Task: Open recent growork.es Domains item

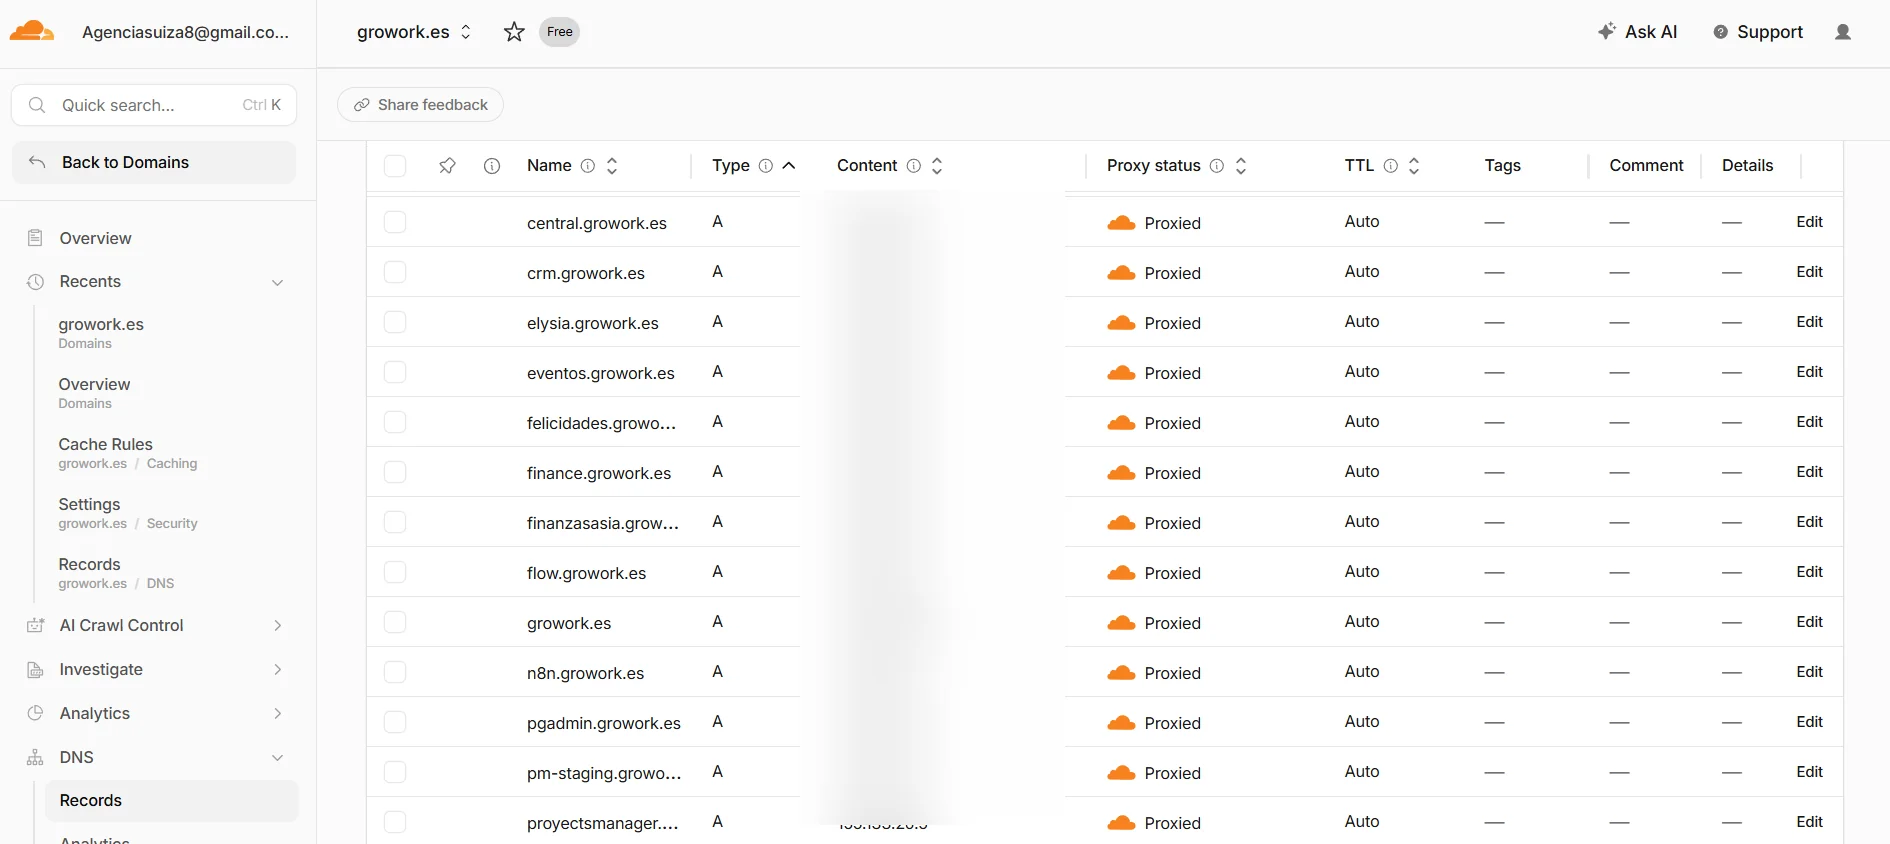Action: tap(100, 333)
